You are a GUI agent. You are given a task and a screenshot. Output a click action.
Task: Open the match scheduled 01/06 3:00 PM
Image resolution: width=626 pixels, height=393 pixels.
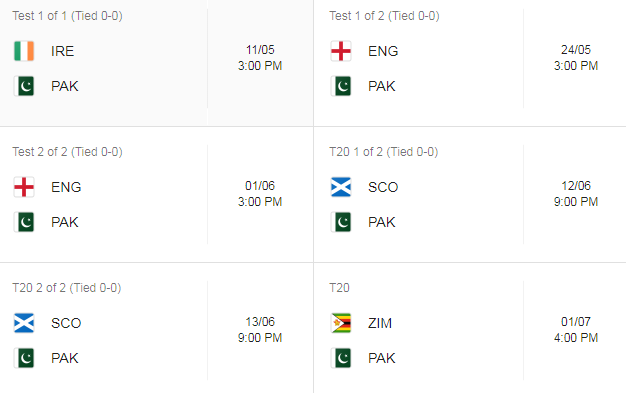(260, 194)
